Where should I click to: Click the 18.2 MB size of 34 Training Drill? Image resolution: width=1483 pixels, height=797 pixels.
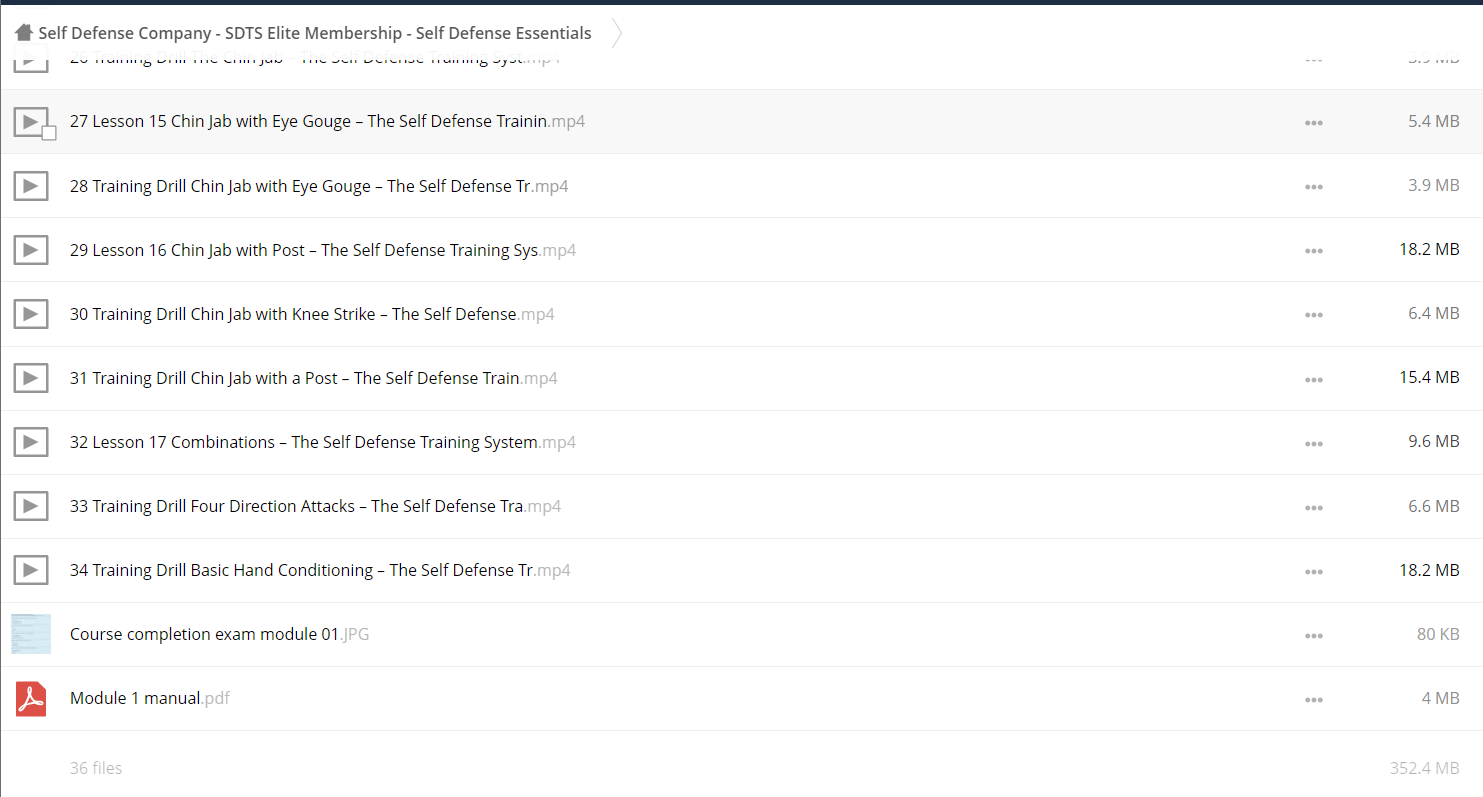1429,569
